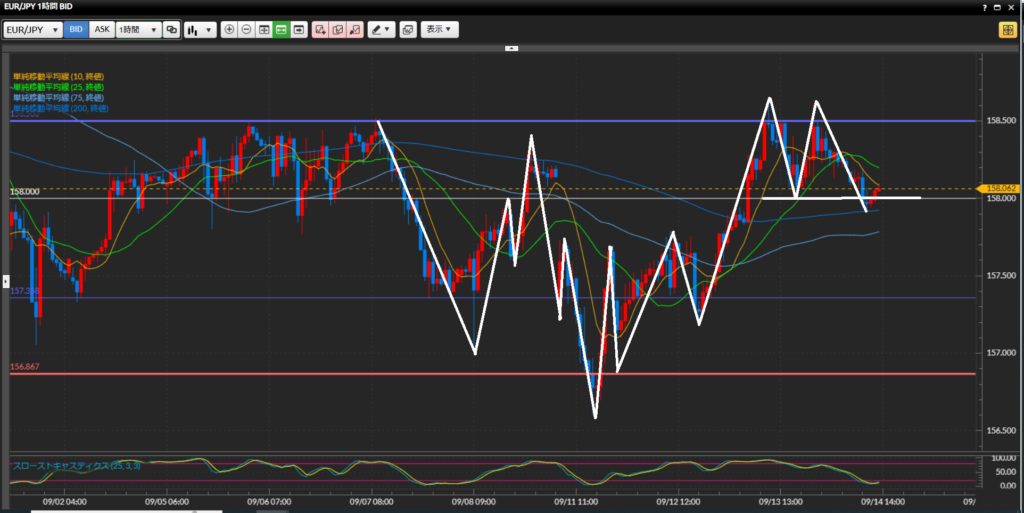Open the 1時間 timeframe dropdown
Viewport: 1024px width, 513px height.
[x=138, y=30]
